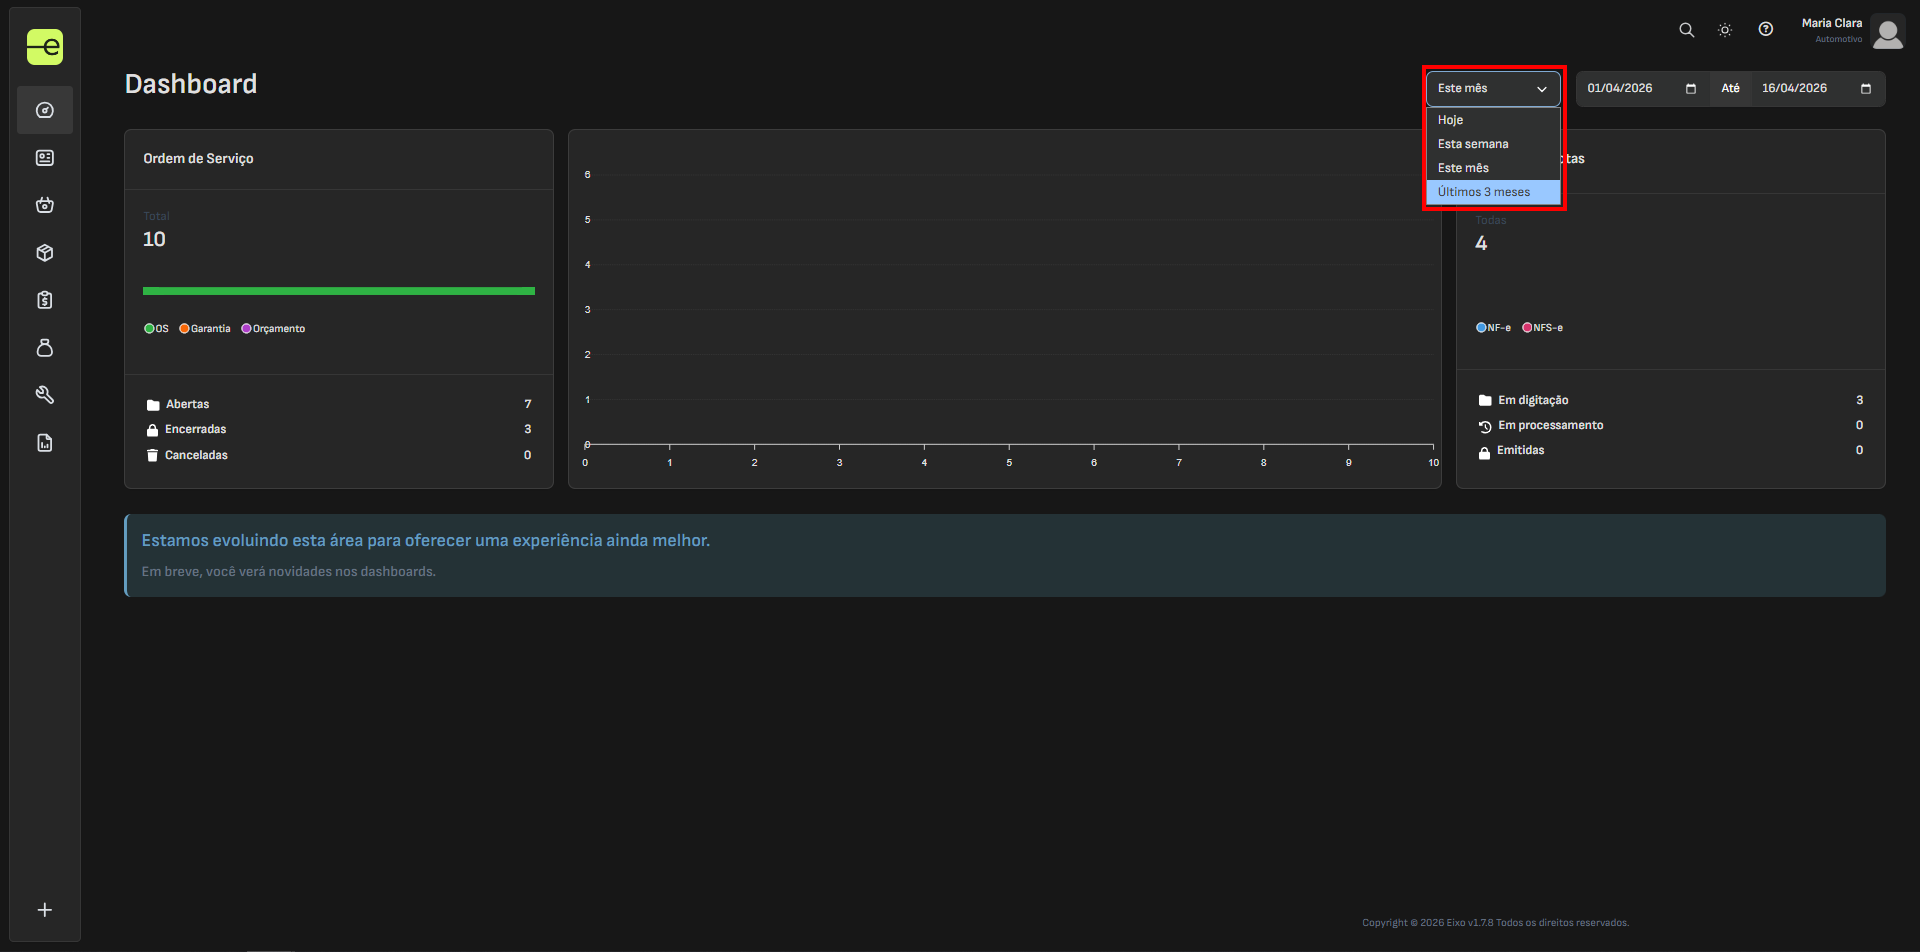The image size is (1920, 952).
Task: Click total value 10
Action: pyautogui.click(x=154, y=240)
